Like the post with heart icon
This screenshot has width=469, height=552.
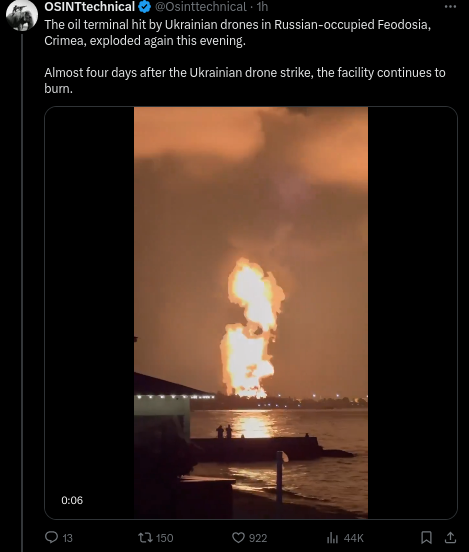point(238,538)
